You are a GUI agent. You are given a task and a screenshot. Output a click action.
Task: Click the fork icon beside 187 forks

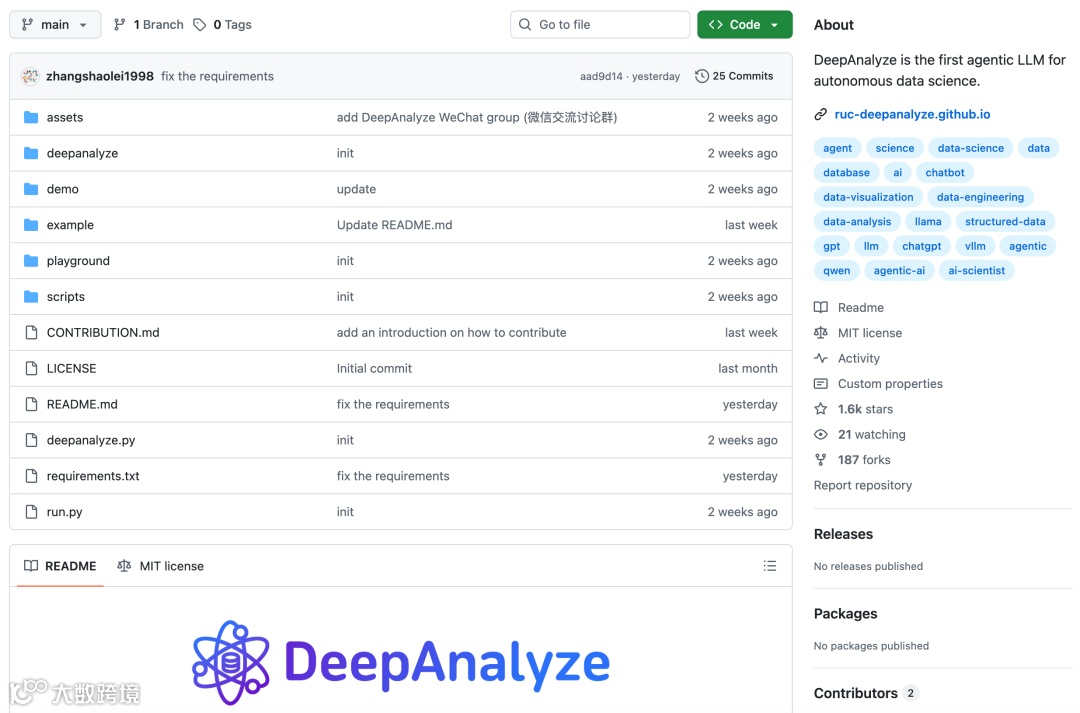click(x=820, y=460)
